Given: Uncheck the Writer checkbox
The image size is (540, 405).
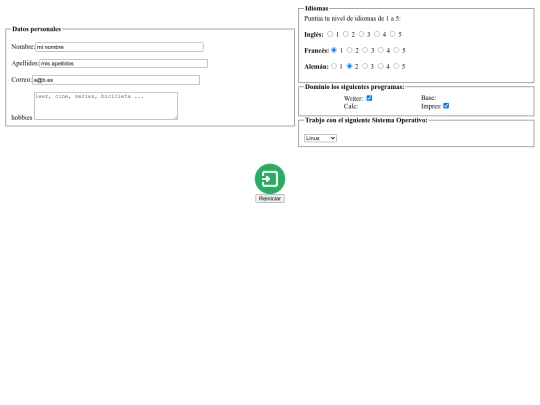Looking at the screenshot, I should (x=369, y=98).
